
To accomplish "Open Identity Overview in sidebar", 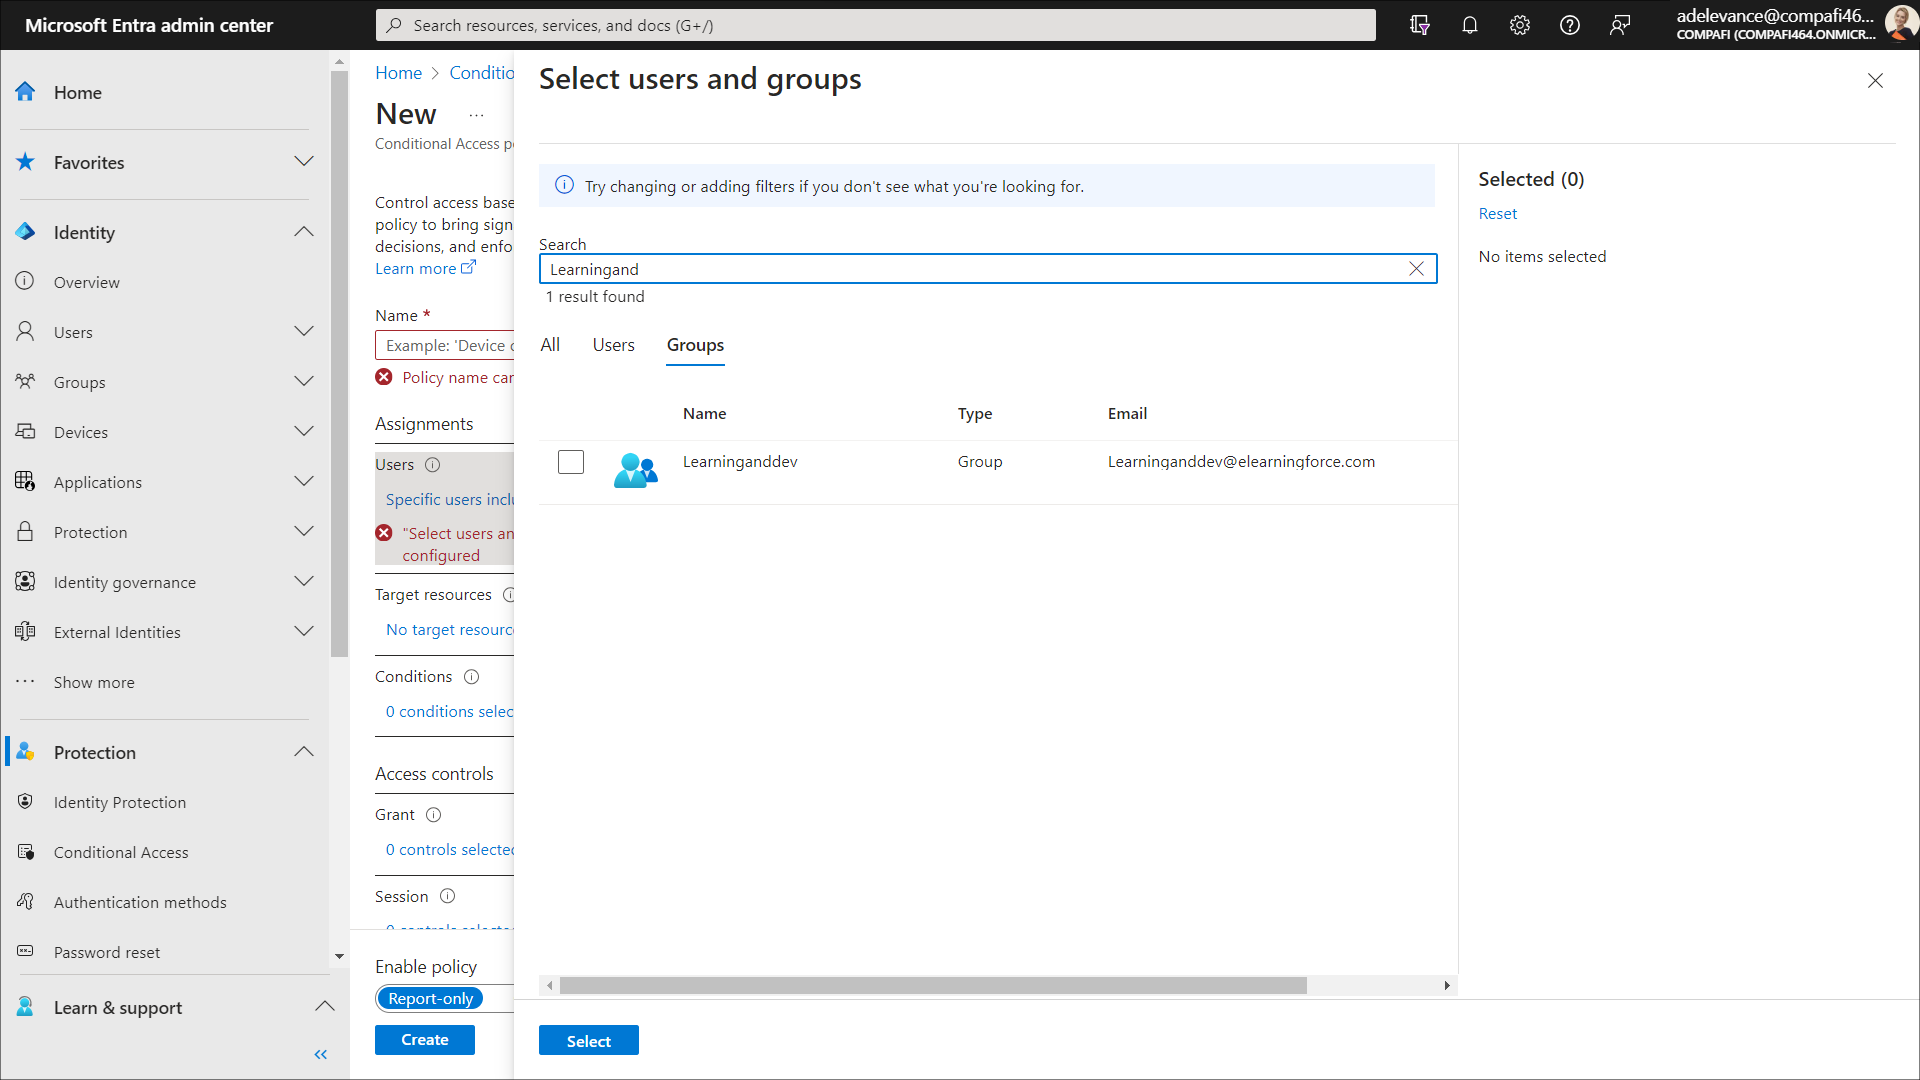I will click(86, 282).
